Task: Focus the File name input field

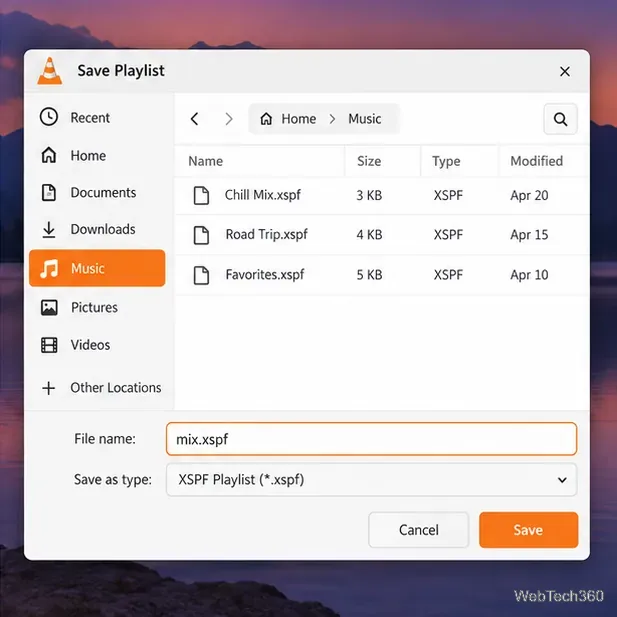Action: coord(371,439)
